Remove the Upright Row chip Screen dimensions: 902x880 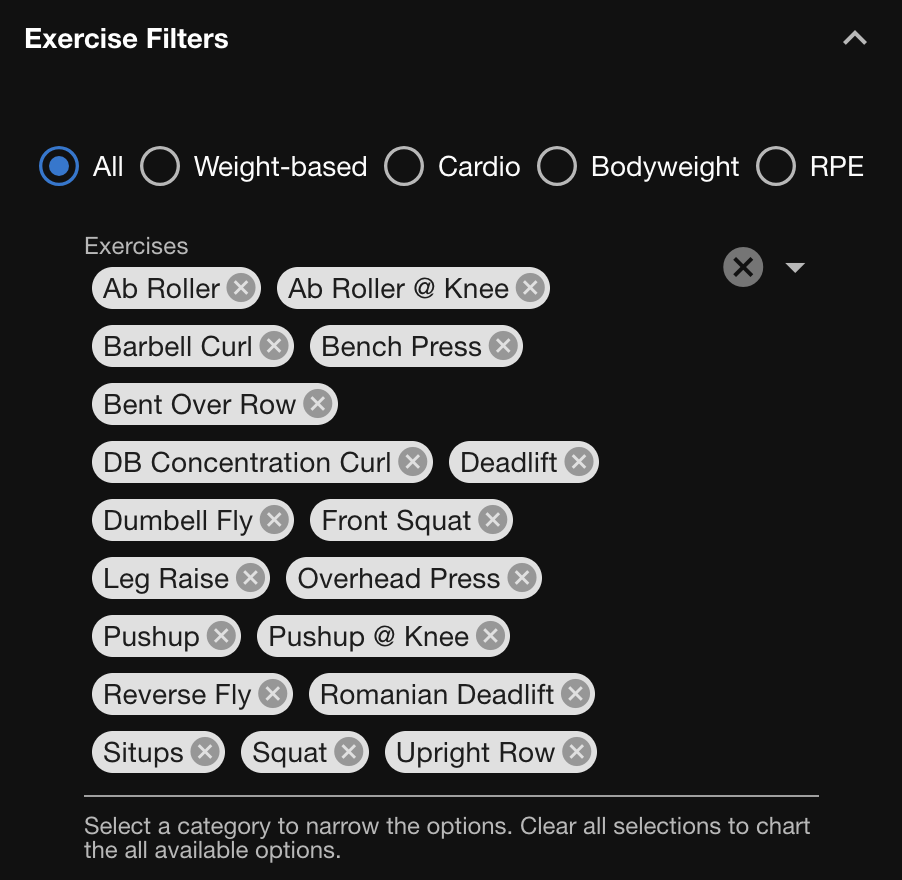pos(576,752)
